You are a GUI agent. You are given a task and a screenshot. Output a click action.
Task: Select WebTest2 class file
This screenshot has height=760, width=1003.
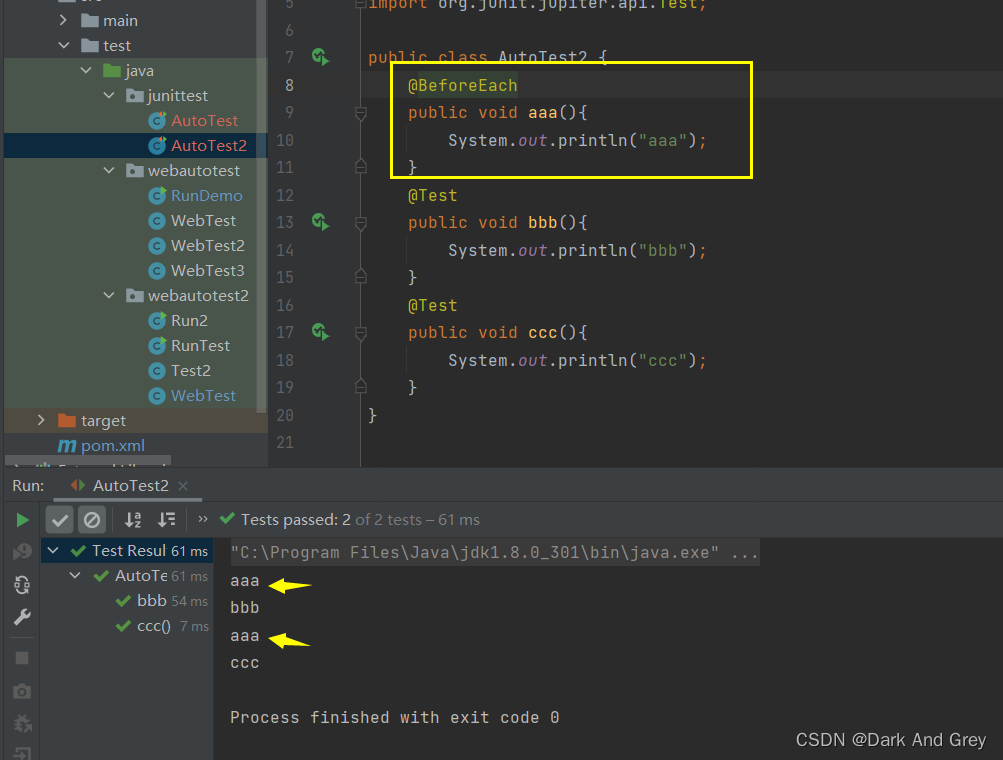(x=207, y=245)
